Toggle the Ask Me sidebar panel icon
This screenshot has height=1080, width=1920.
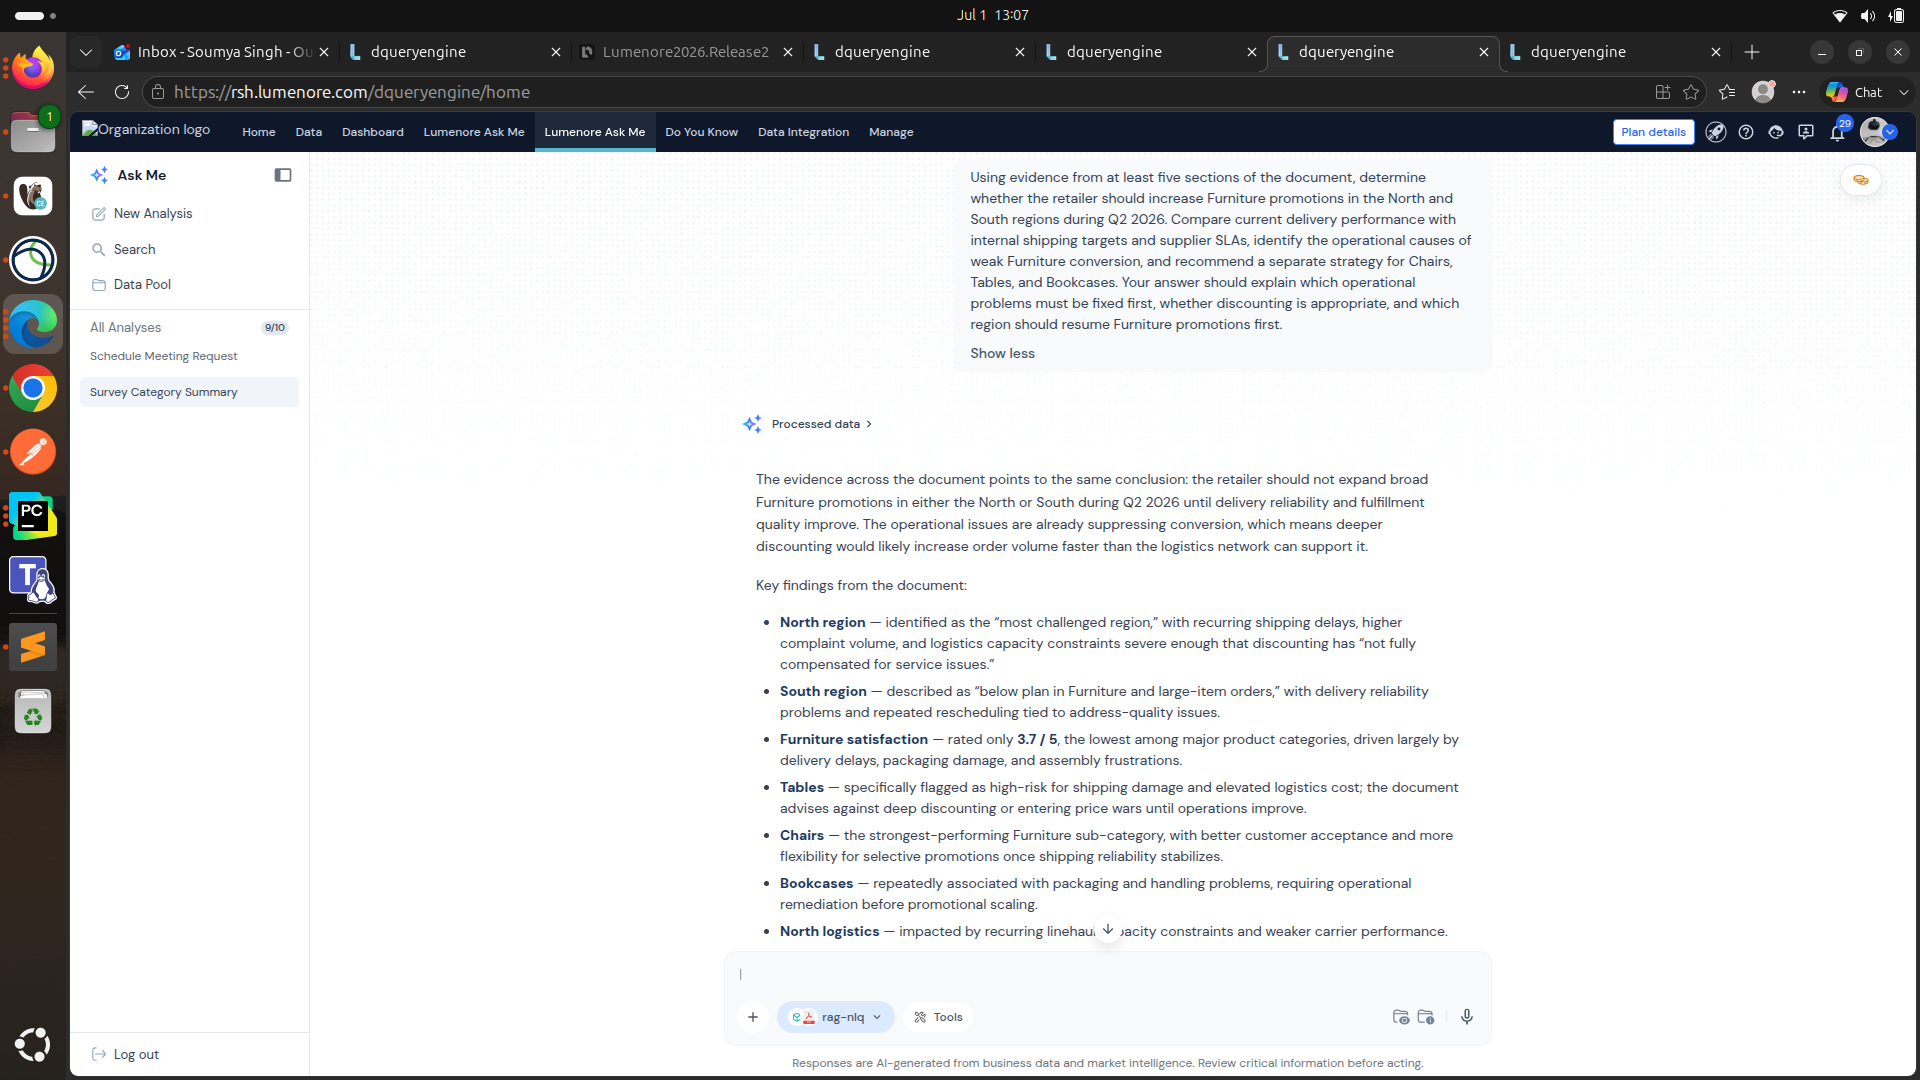pos(283,175)
